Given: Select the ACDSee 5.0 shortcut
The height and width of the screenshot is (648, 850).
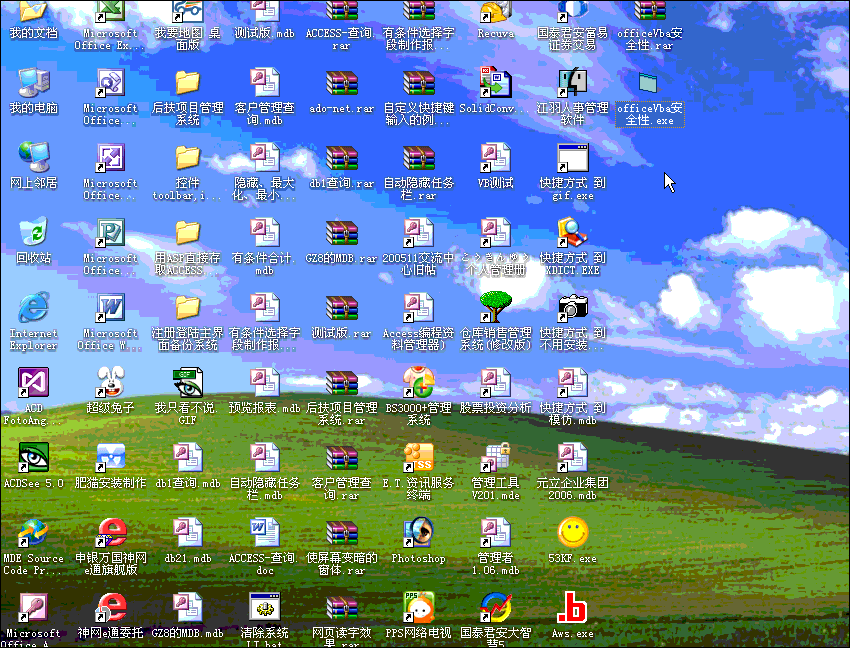Looking at the screenshot, I should click(x=34, y=458).
